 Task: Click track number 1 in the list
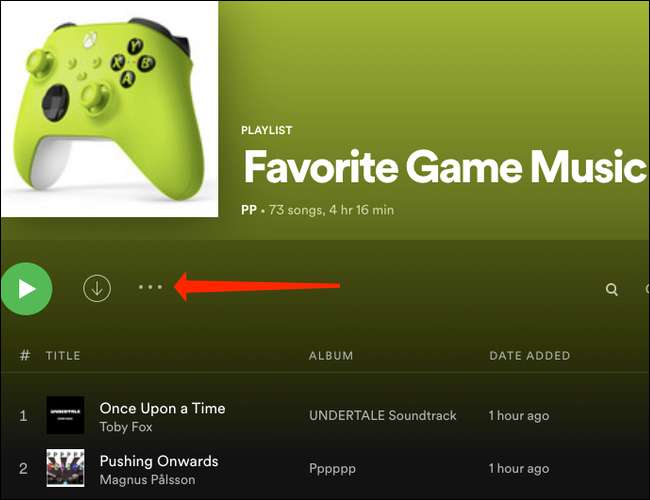pyautogui.click(x=23, y=415)
